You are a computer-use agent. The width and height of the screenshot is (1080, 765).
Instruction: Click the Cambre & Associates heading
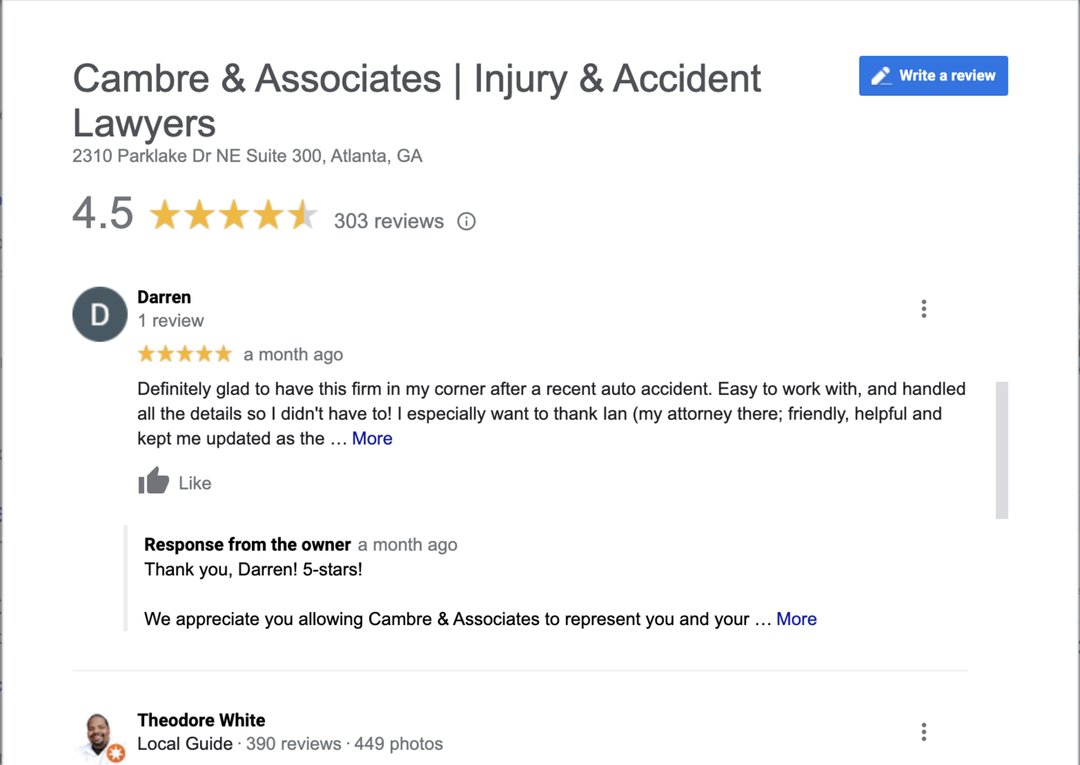pyautogui.click(x=417, y=100)
